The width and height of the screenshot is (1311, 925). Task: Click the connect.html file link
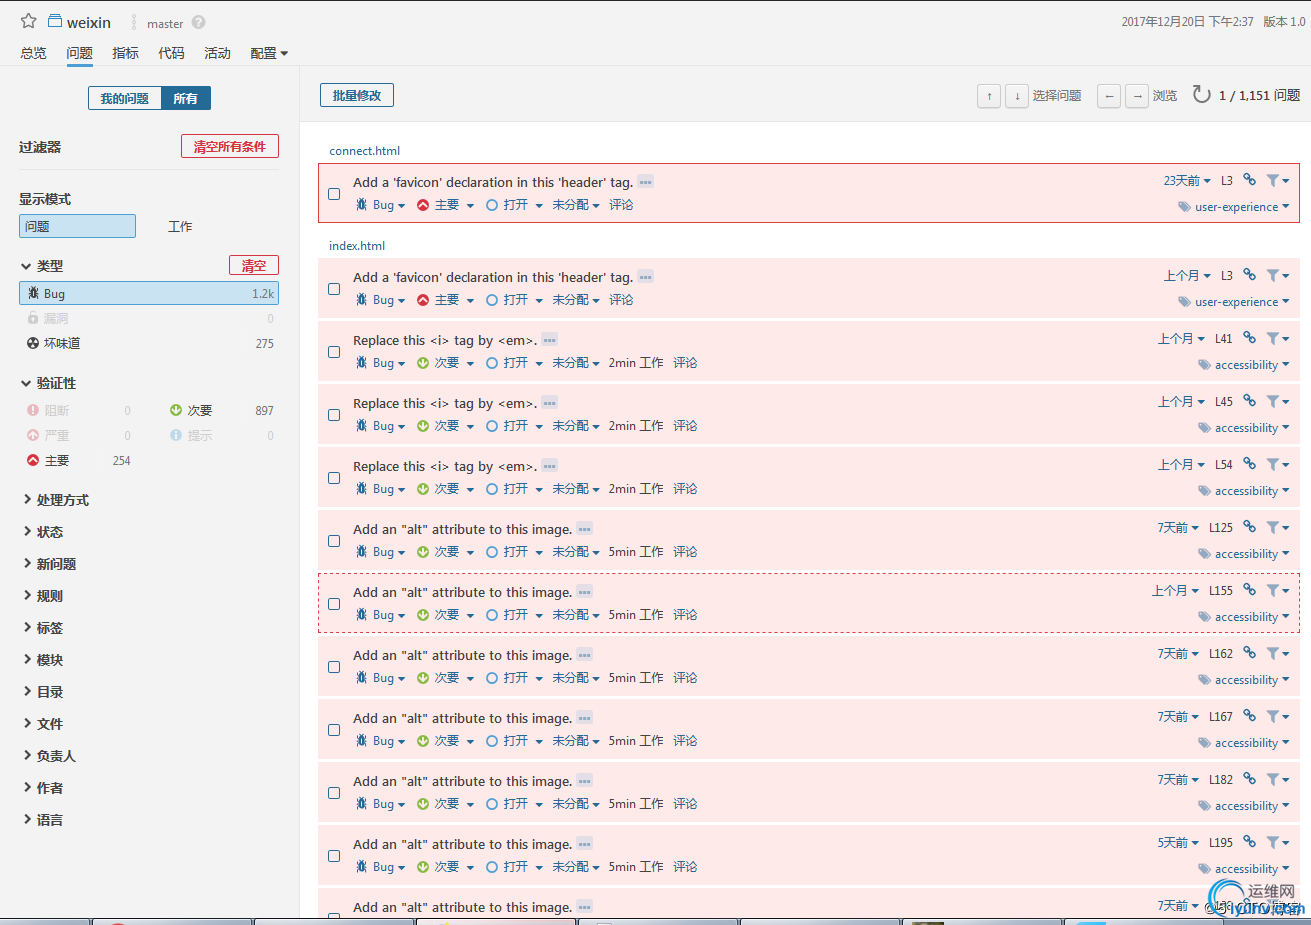pos(365,151)
